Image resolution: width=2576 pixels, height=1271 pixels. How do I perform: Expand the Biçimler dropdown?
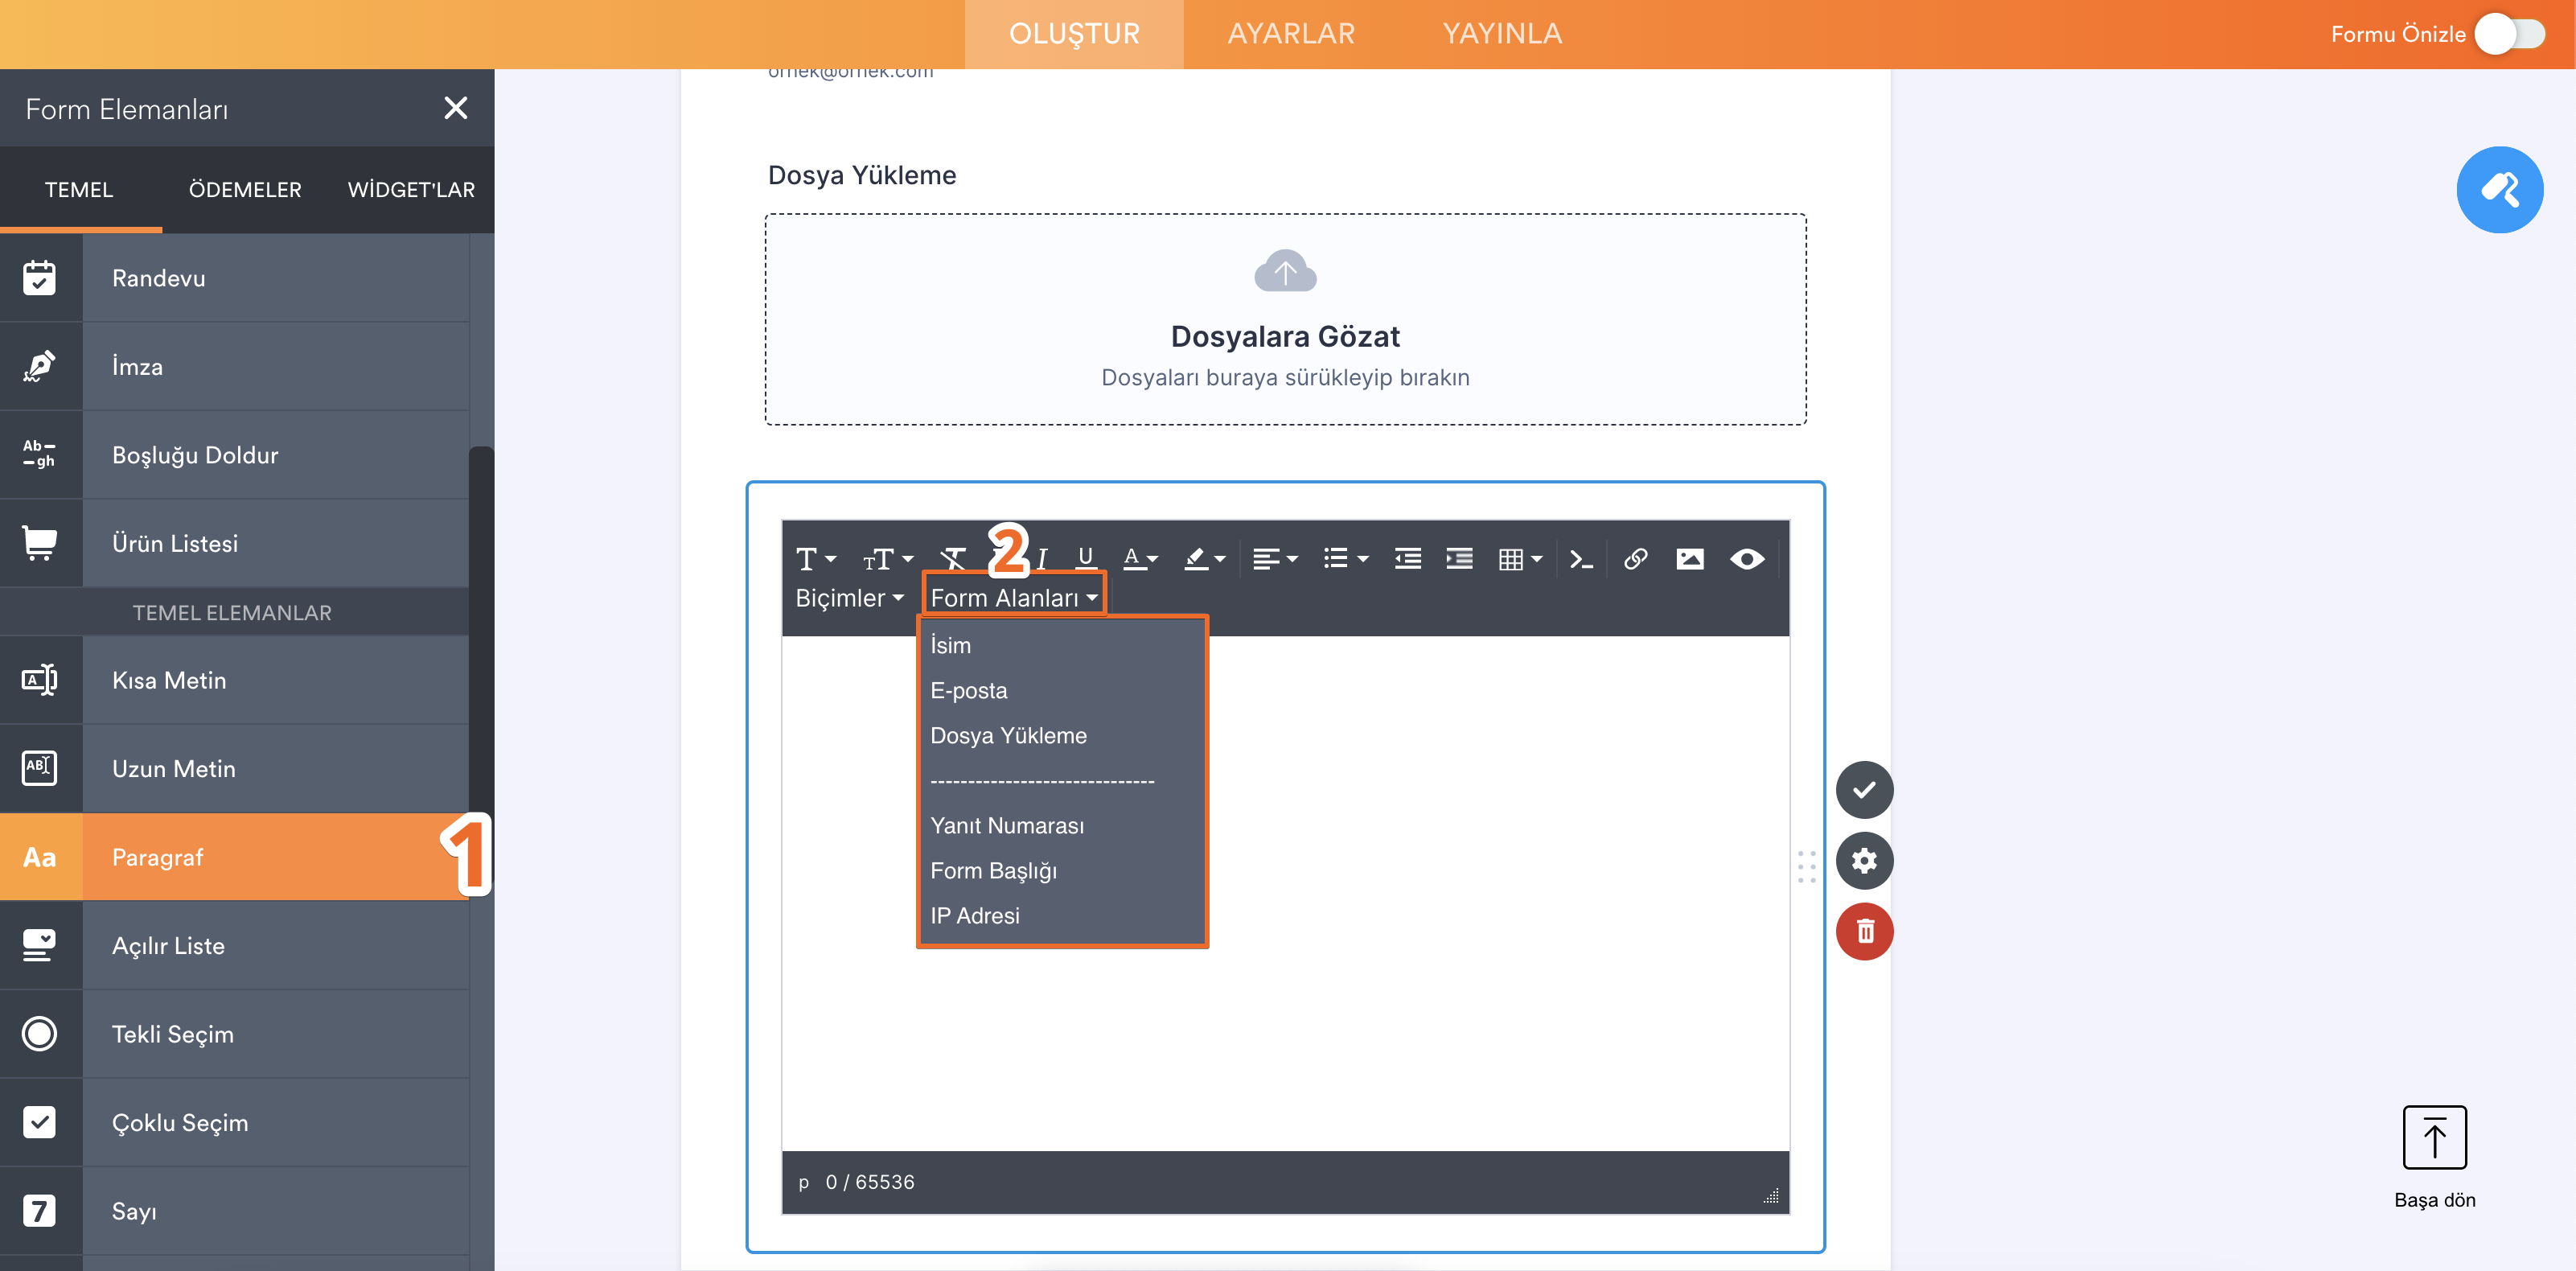(x=849, y=598)
